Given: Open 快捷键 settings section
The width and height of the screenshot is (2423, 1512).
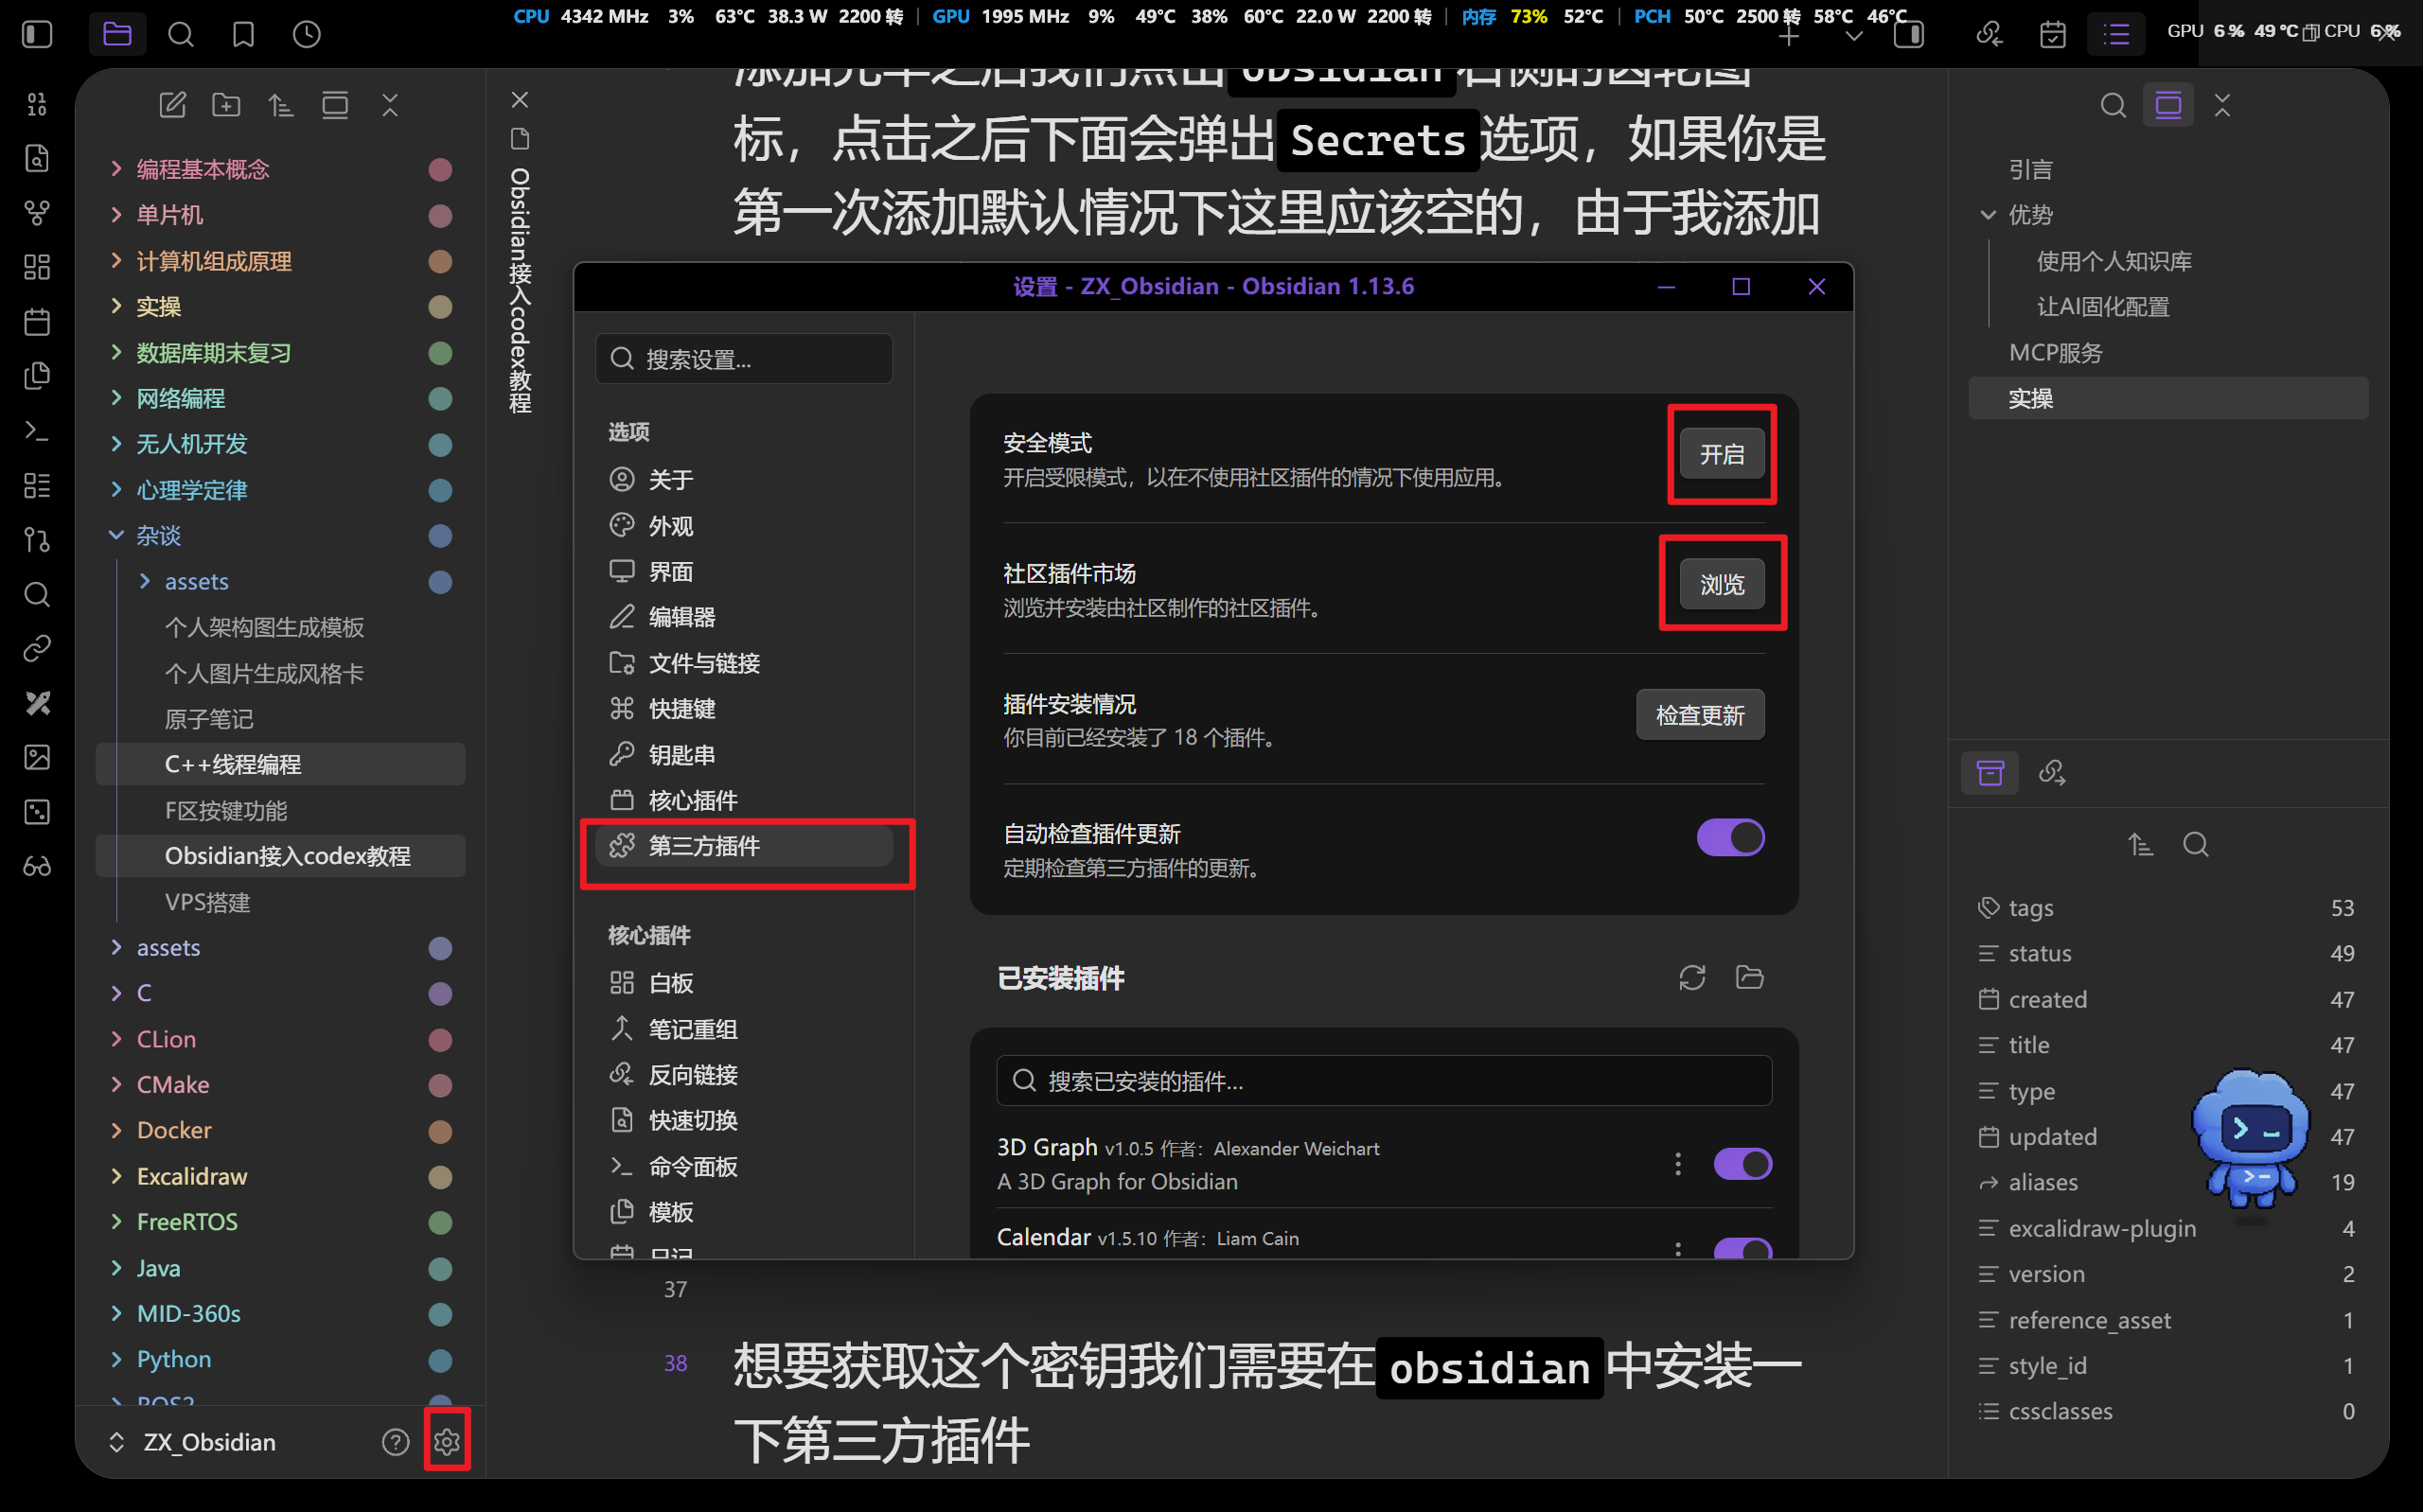Looking at the screenshot, I should click(744, 708).
